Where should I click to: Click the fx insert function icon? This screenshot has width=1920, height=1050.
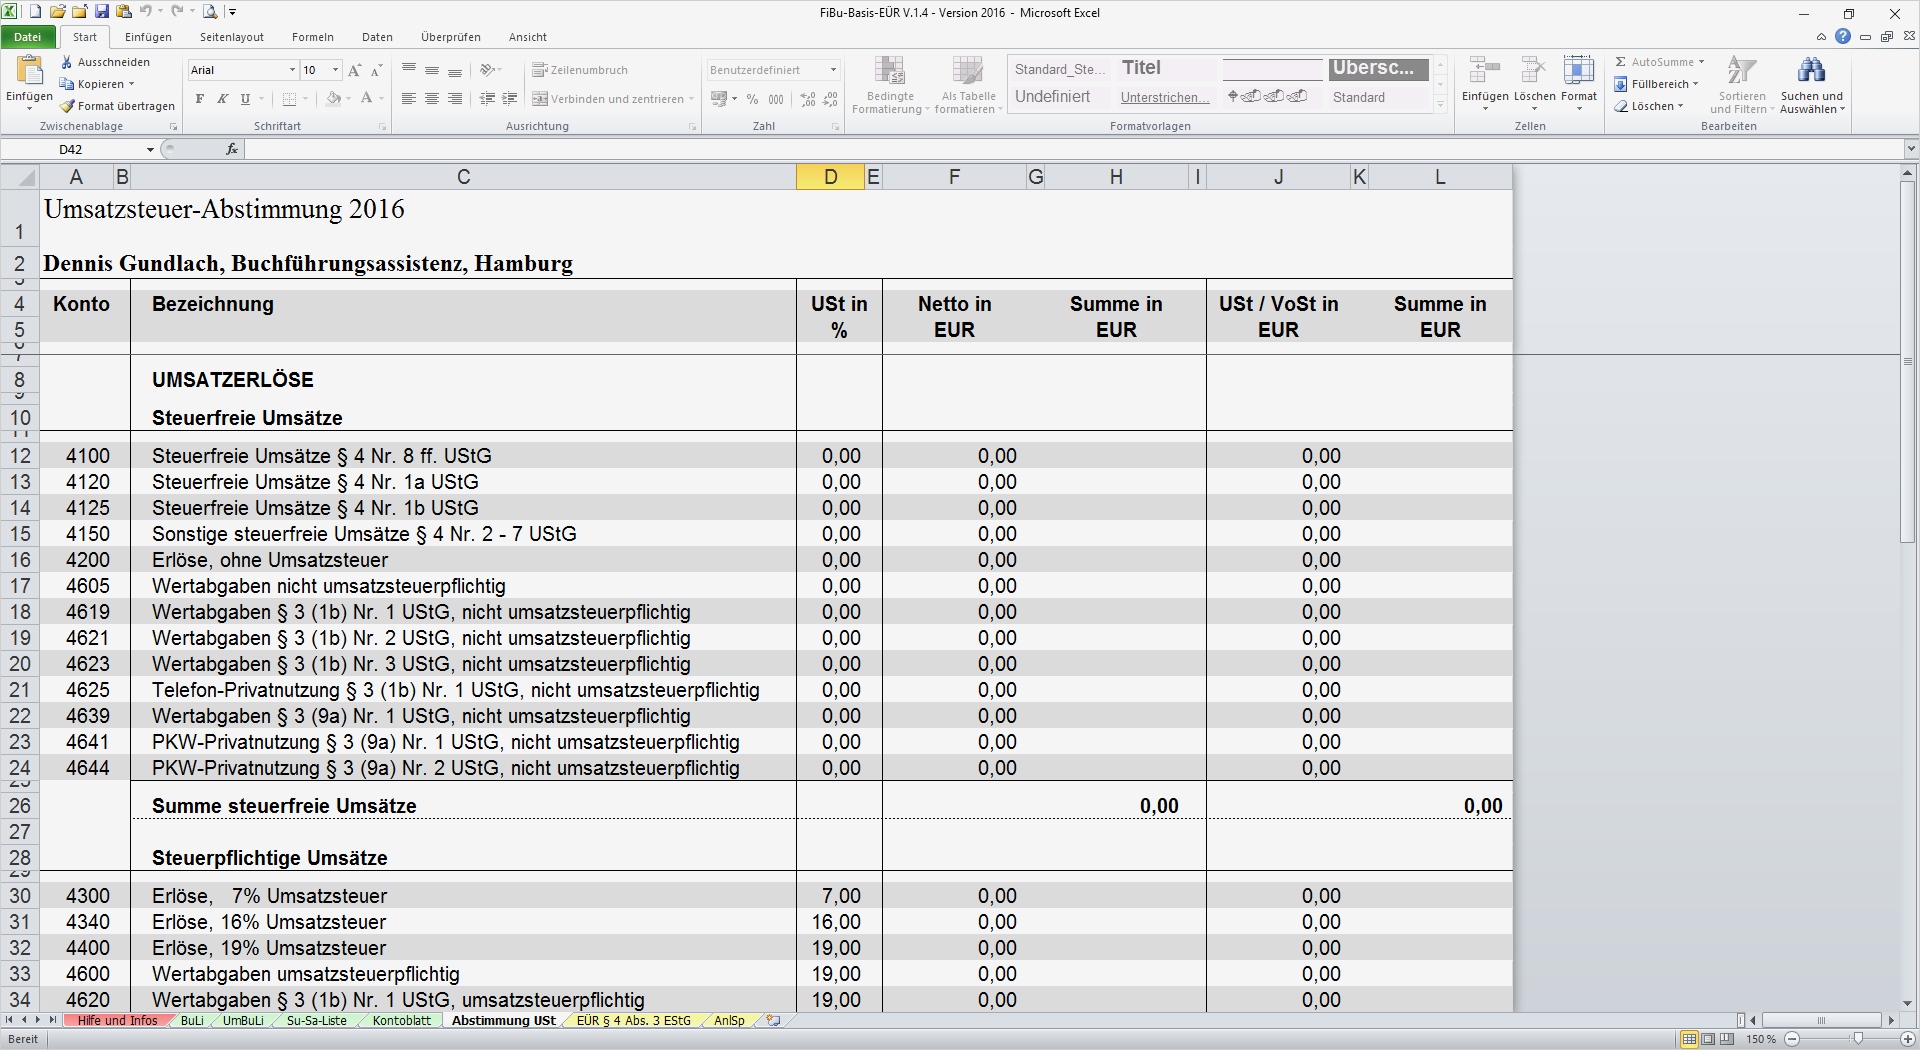pyautogui.click(x=231, y=148)
